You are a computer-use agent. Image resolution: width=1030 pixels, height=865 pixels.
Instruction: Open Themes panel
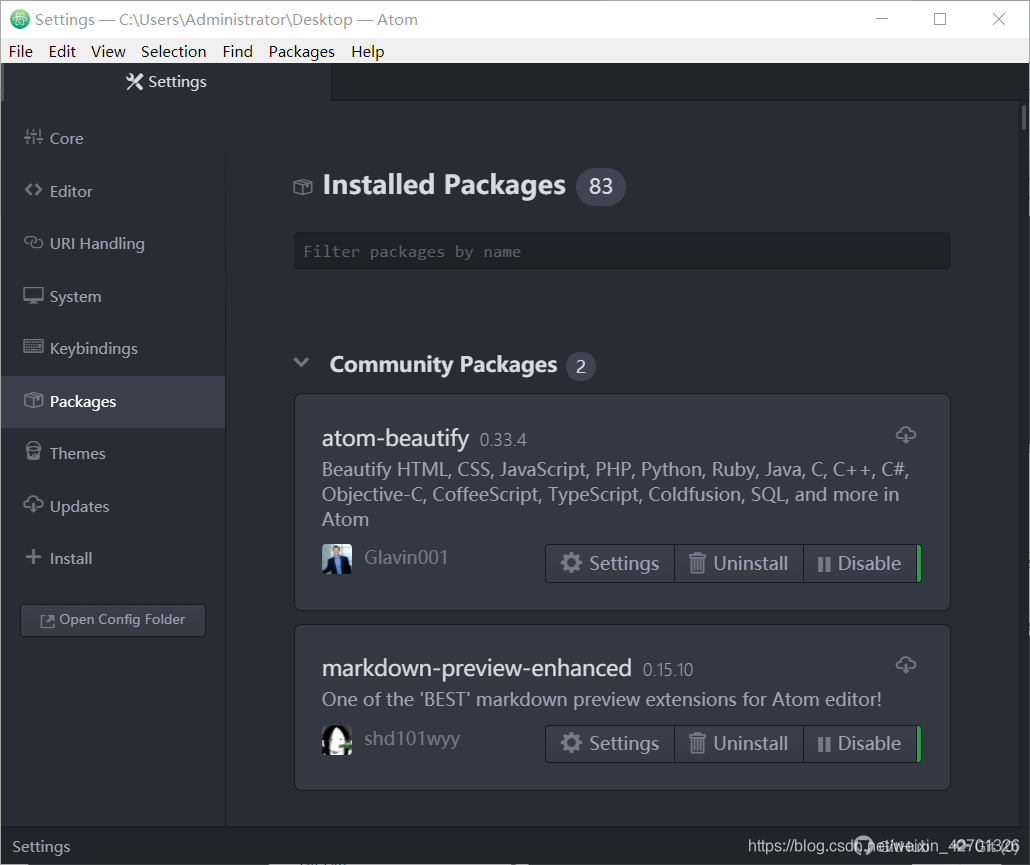tap(113, 453)
